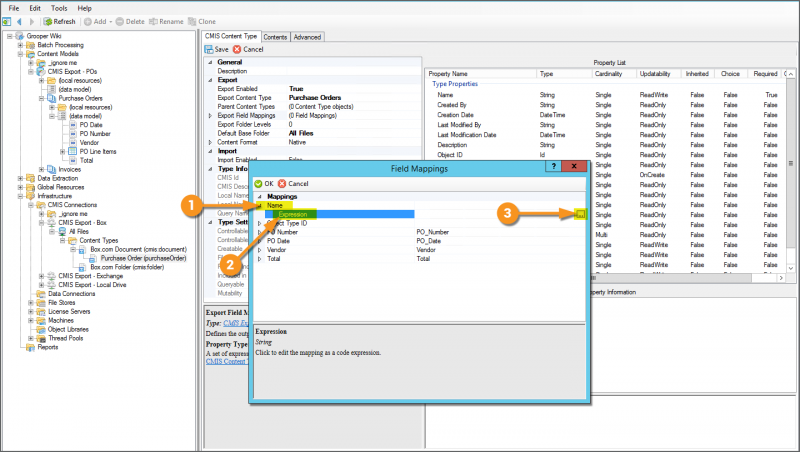Click the ellipsis button on the Expression row
The image size is (800, 452).
pos(580,214)
